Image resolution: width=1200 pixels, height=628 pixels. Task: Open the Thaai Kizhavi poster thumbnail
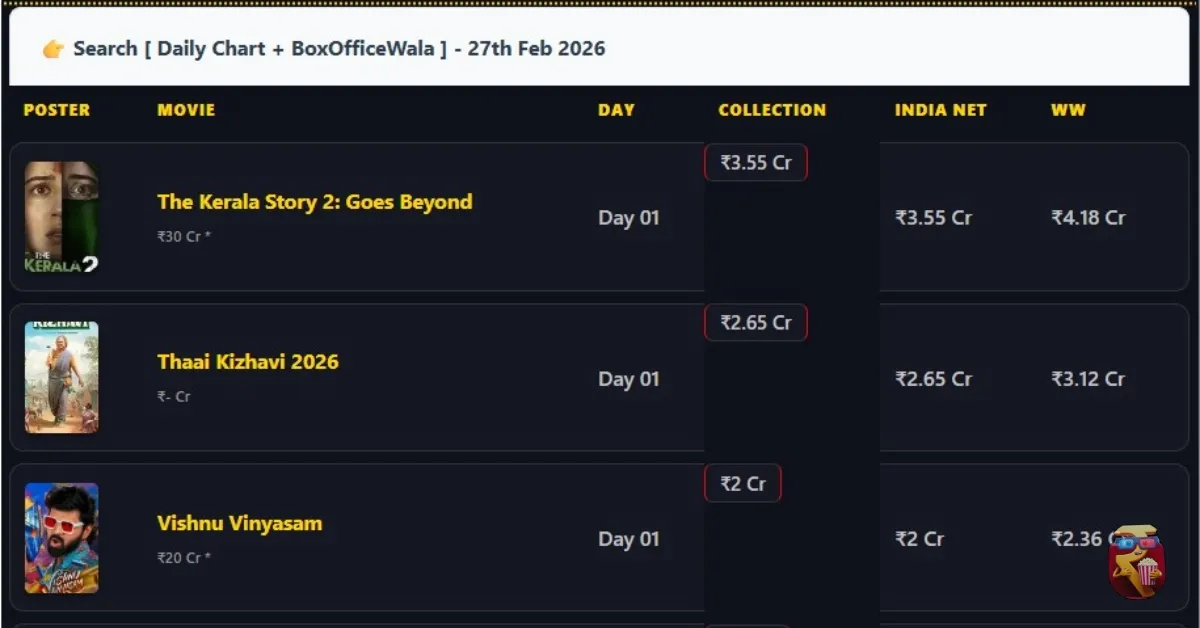tap(62, 377)
